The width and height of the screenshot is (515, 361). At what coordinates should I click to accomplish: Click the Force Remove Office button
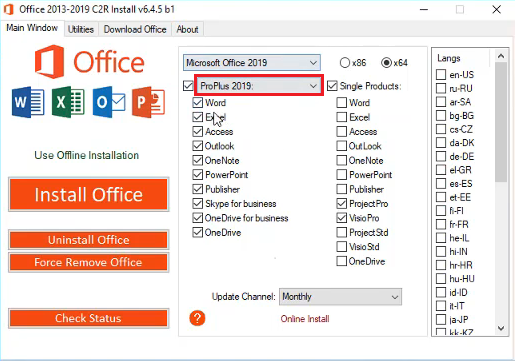click(89, 262)
